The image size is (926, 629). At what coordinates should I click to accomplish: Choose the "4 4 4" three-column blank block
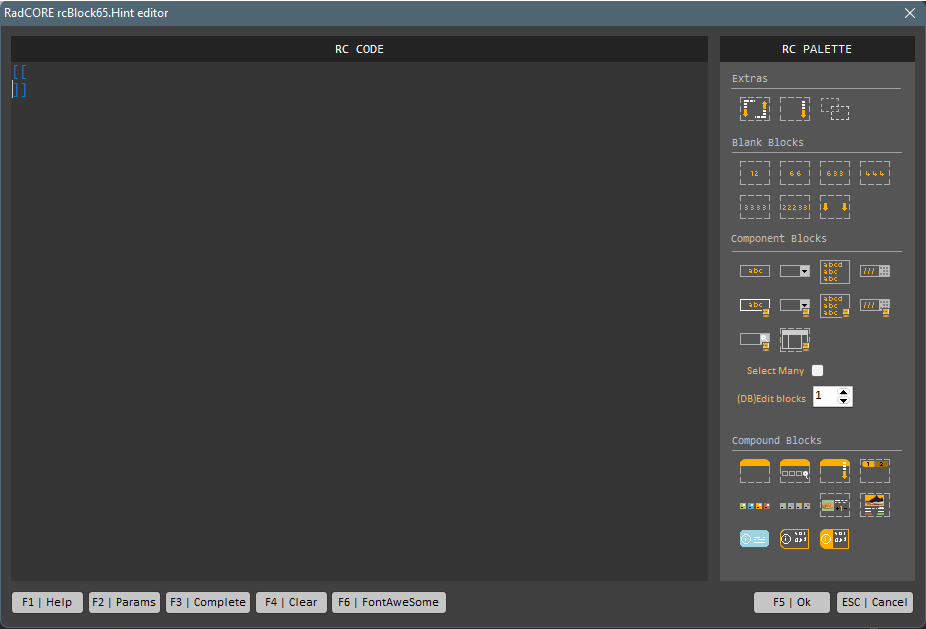[x=875, y=173]
